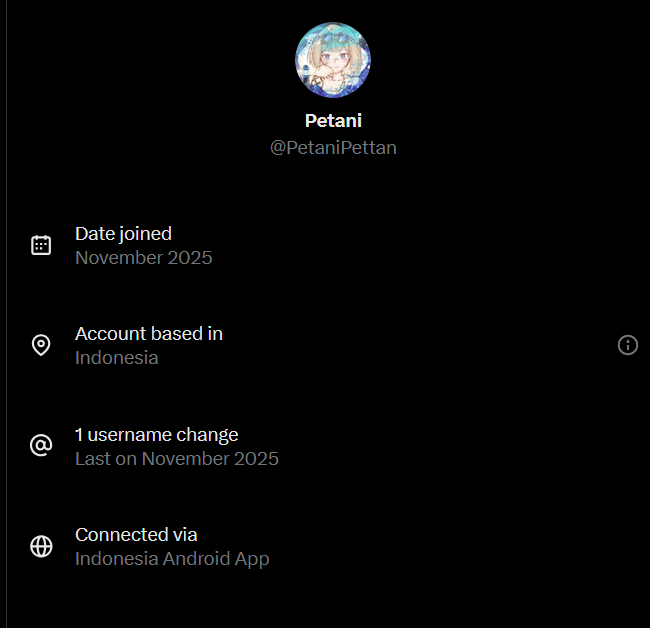This screenshot has width=650, height=628.
Task: Click 'Indonesia Android App' text
Action: pos(172,559)
